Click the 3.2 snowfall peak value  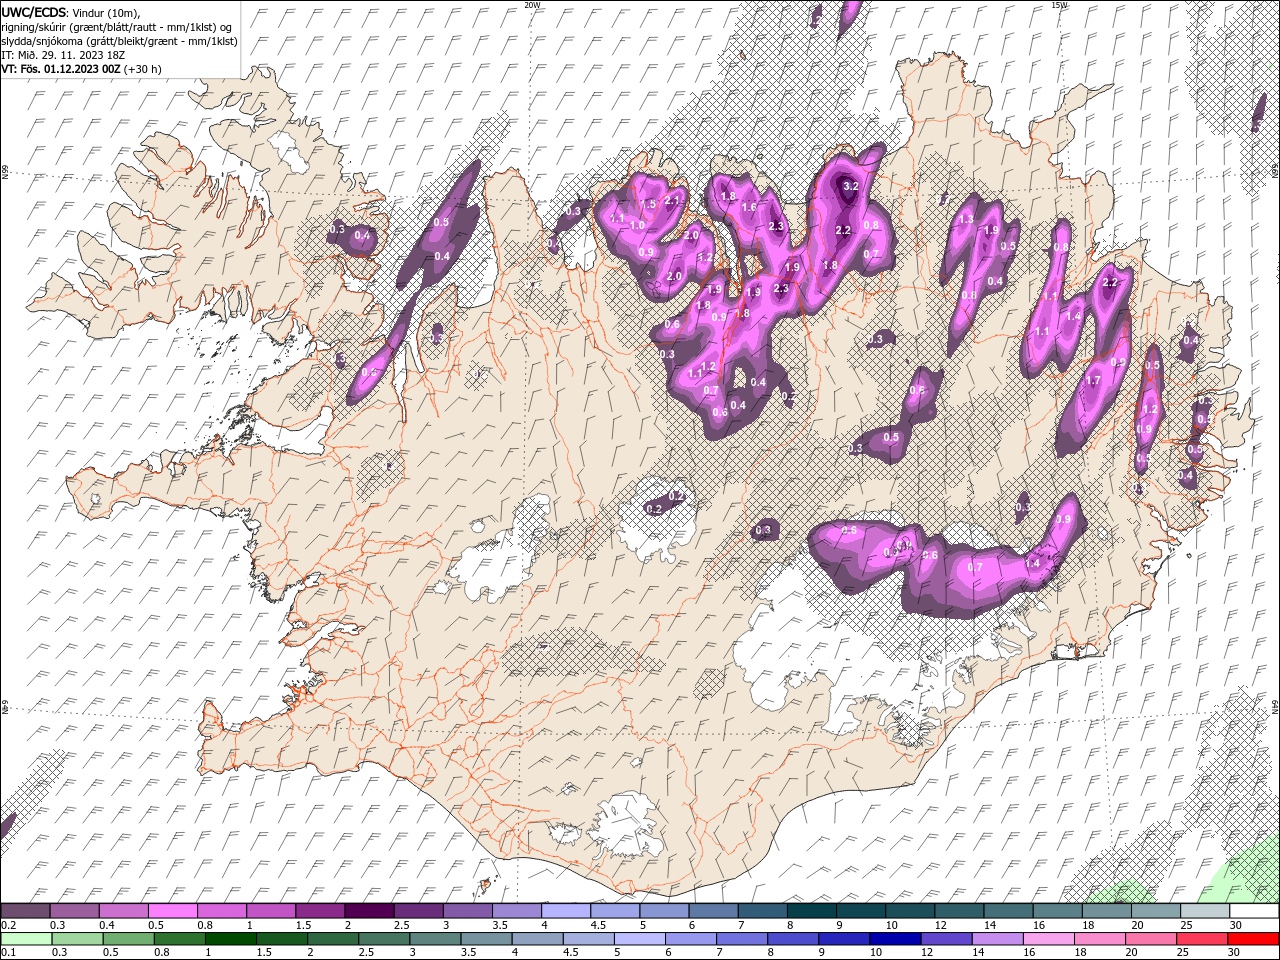[x=851, y=186]
